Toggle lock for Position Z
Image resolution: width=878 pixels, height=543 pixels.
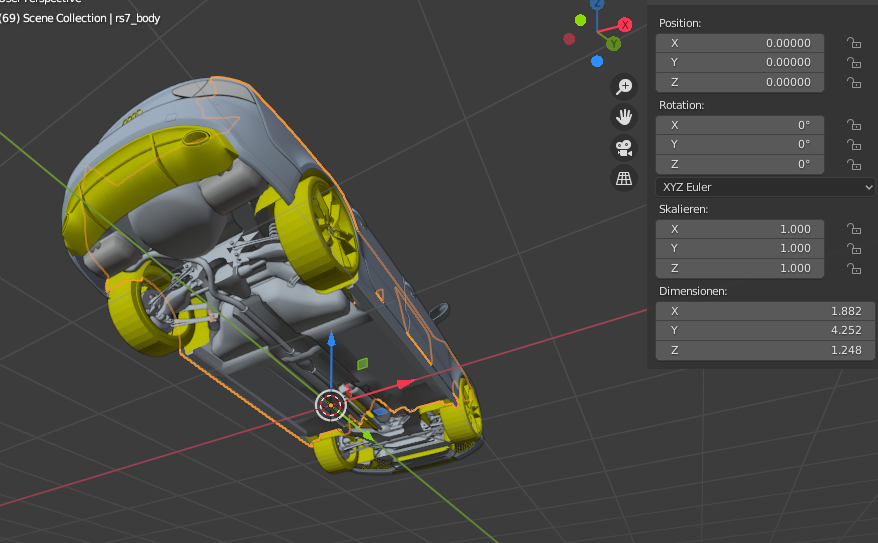(853, 83)
